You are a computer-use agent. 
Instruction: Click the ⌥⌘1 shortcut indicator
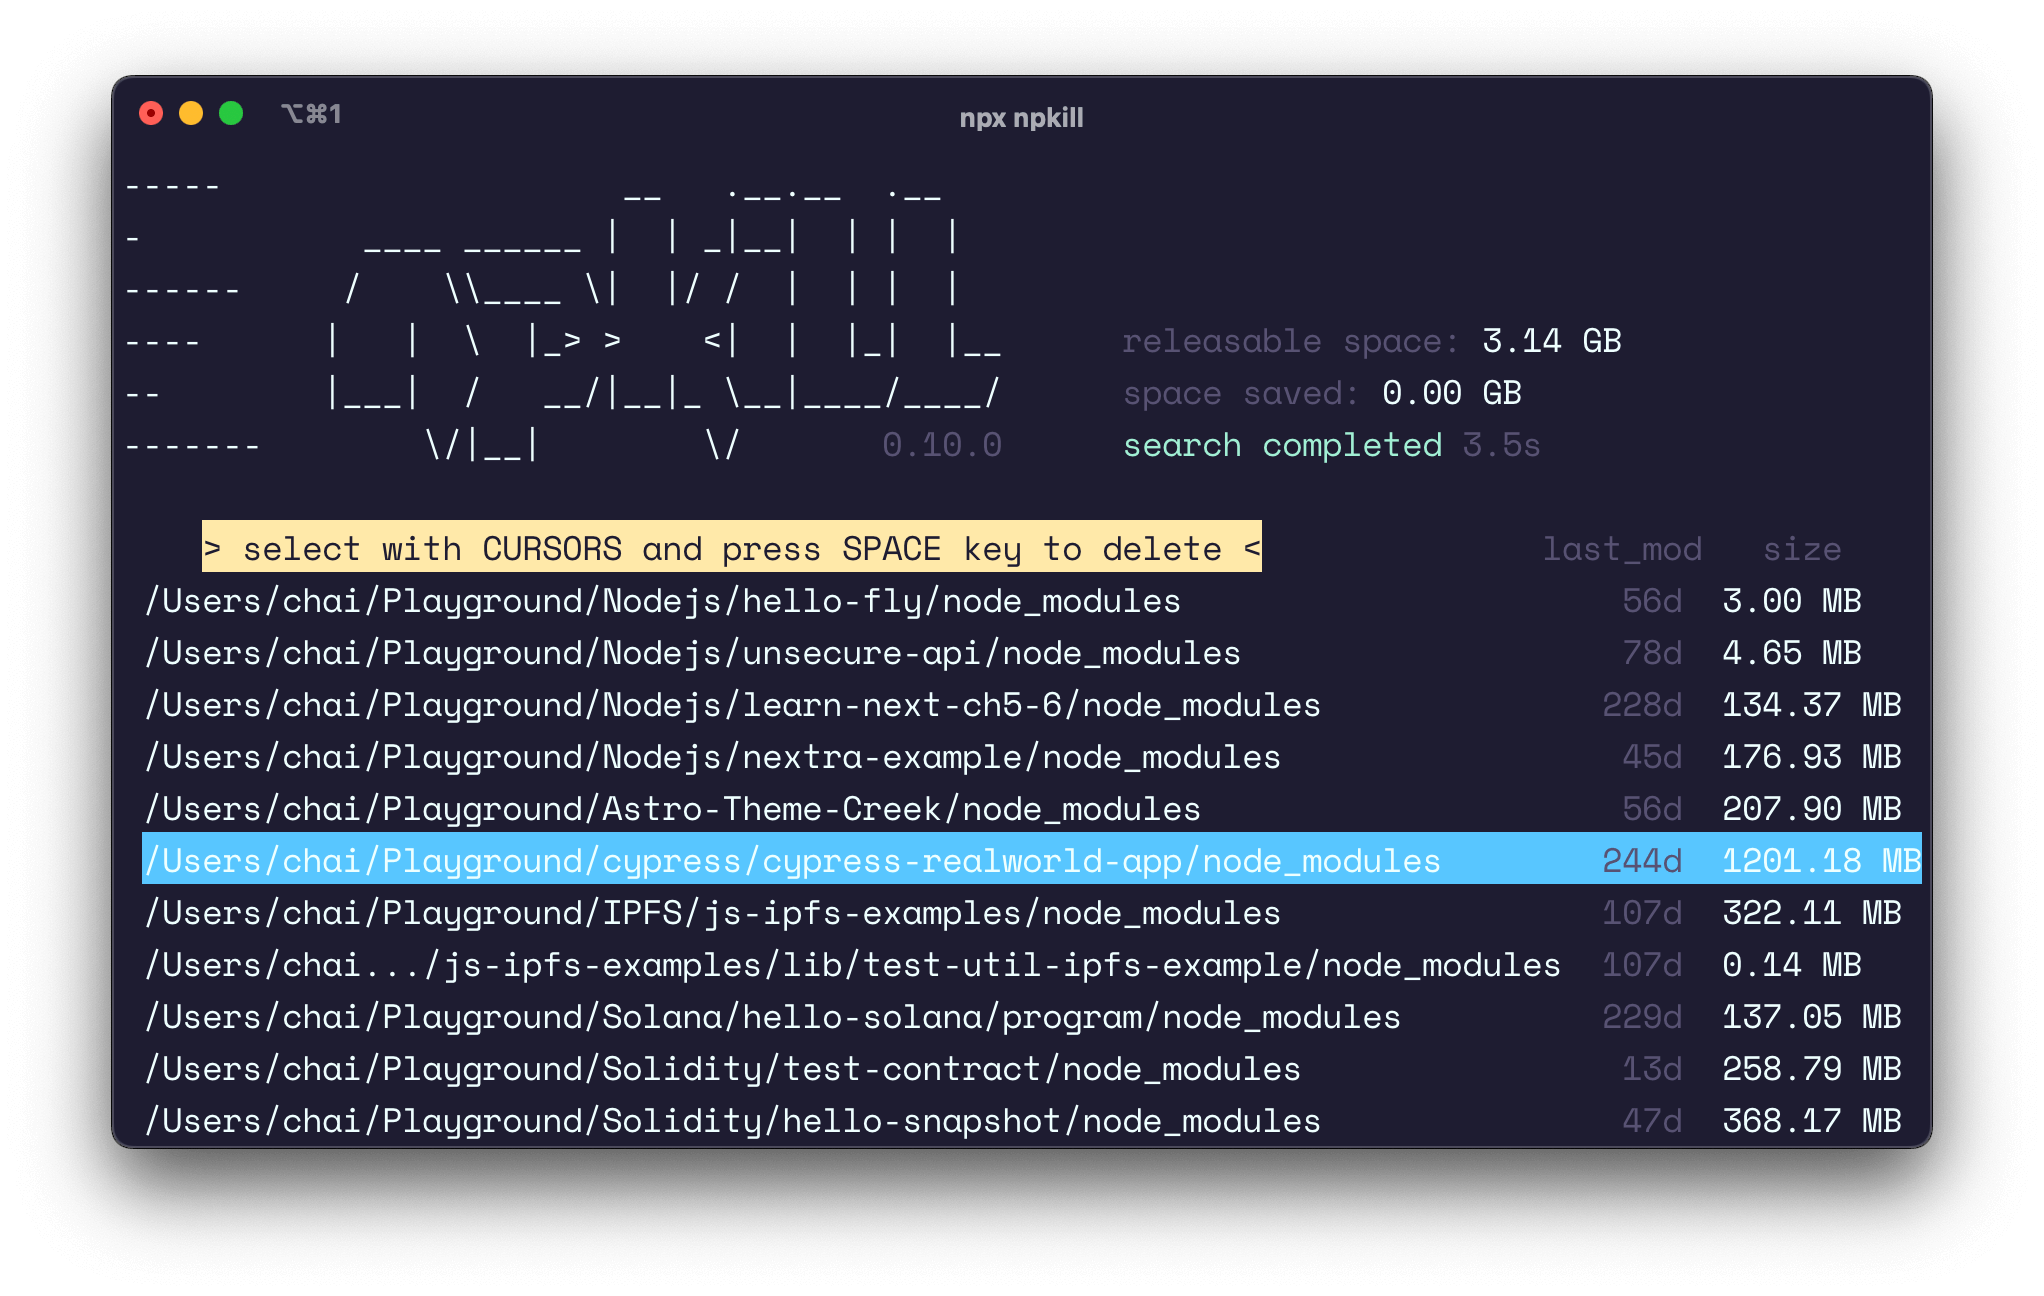coord(311,114)
